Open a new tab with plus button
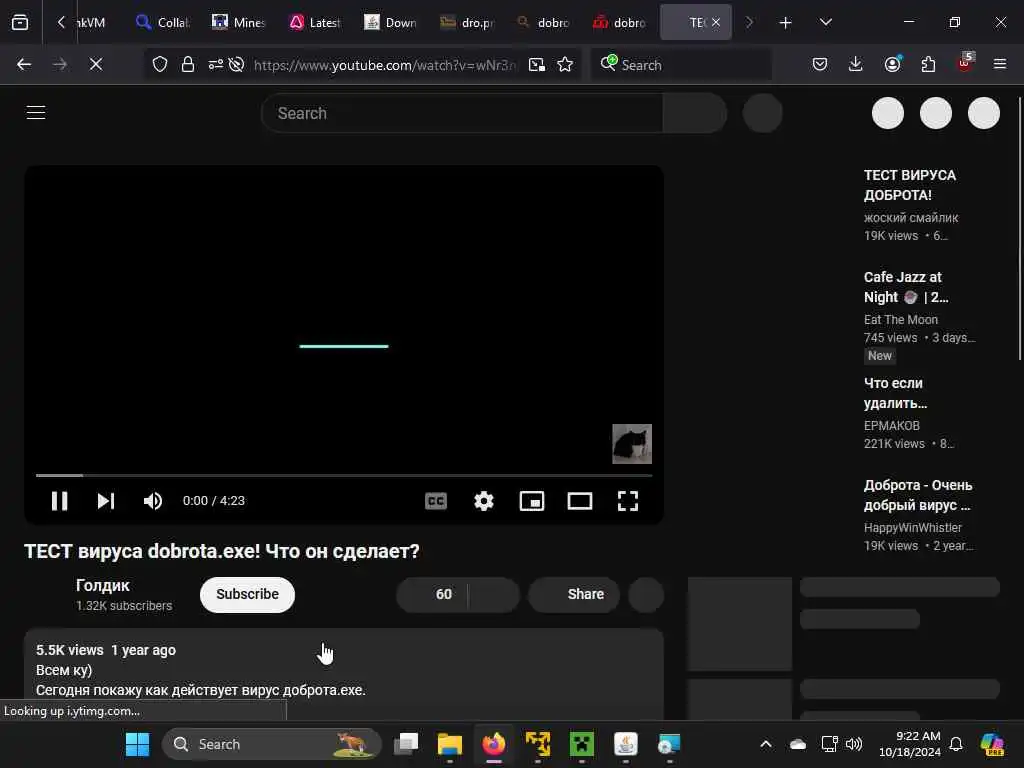 (x=786, y=22)
